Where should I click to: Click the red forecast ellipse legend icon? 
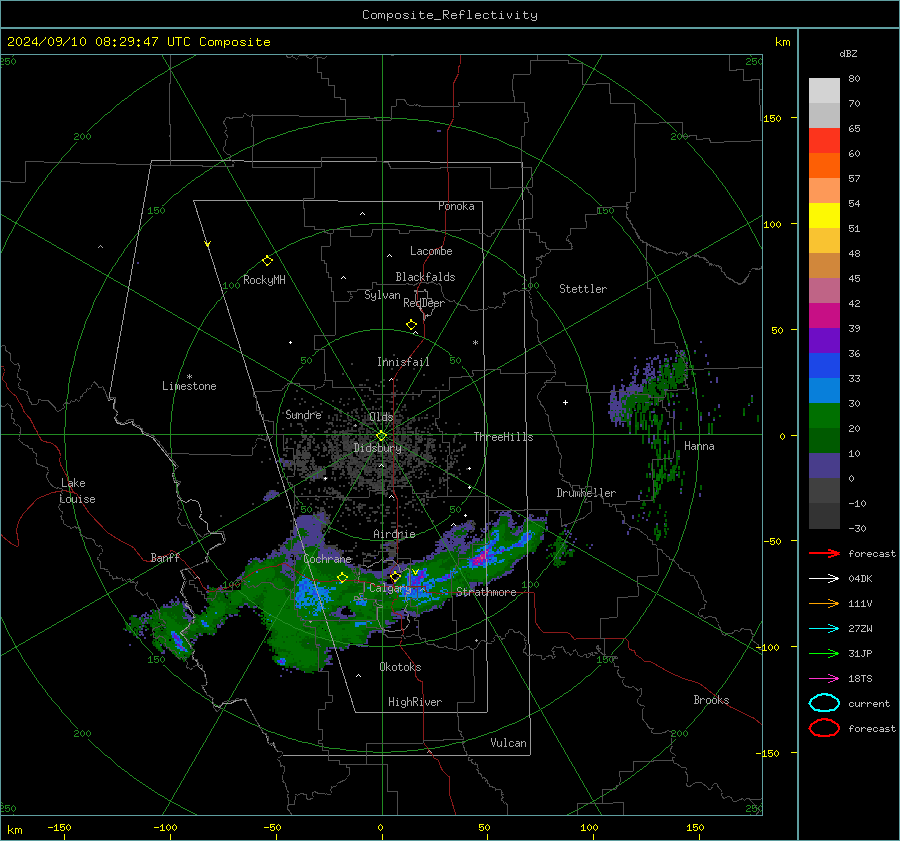pyautogui.click(x=824, y=728)
